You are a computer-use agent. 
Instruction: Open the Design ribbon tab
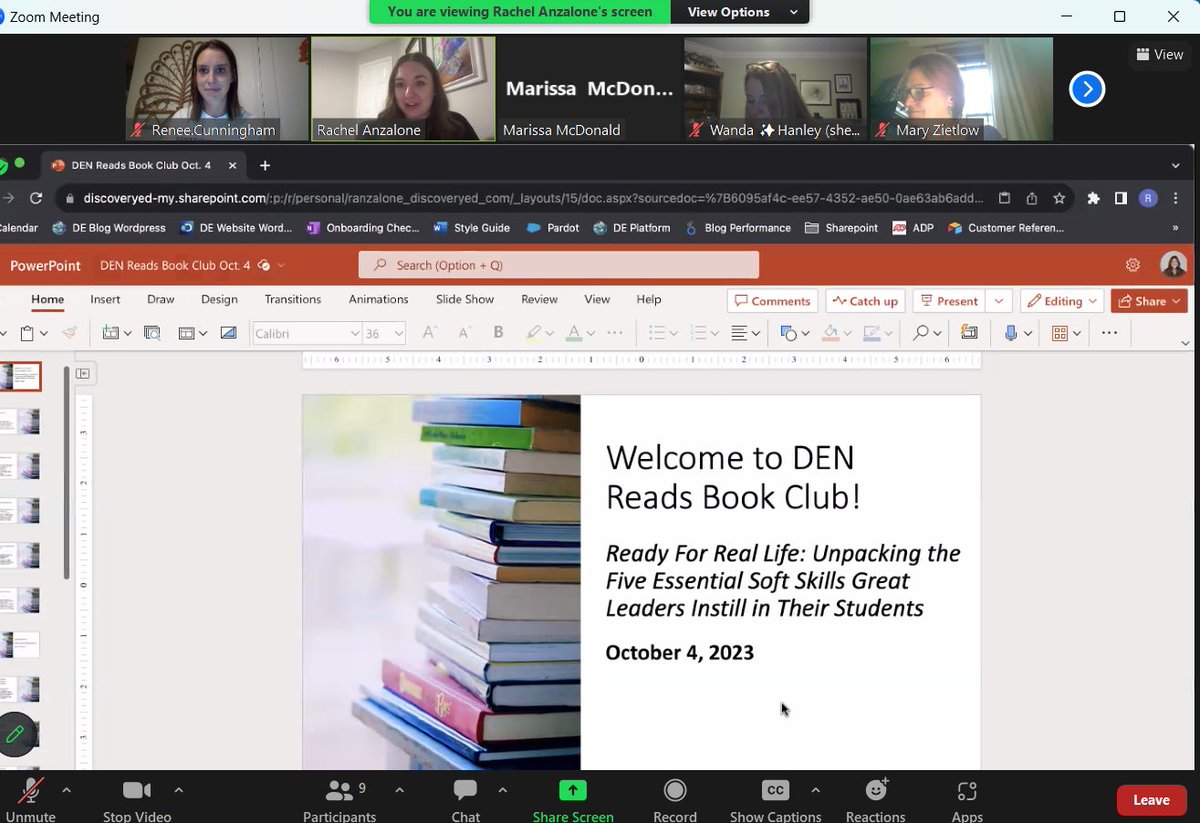pos(219,299)
